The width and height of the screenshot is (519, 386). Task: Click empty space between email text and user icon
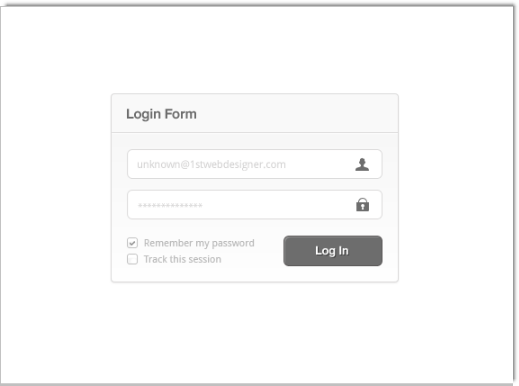click(x=320, y=164)
